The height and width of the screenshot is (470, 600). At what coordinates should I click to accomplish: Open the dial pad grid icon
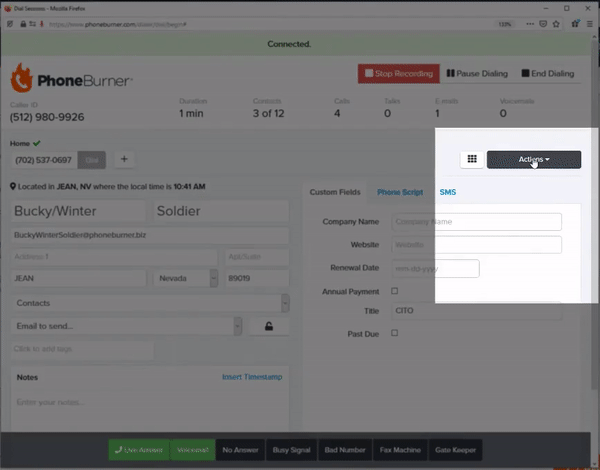(471, 160)
